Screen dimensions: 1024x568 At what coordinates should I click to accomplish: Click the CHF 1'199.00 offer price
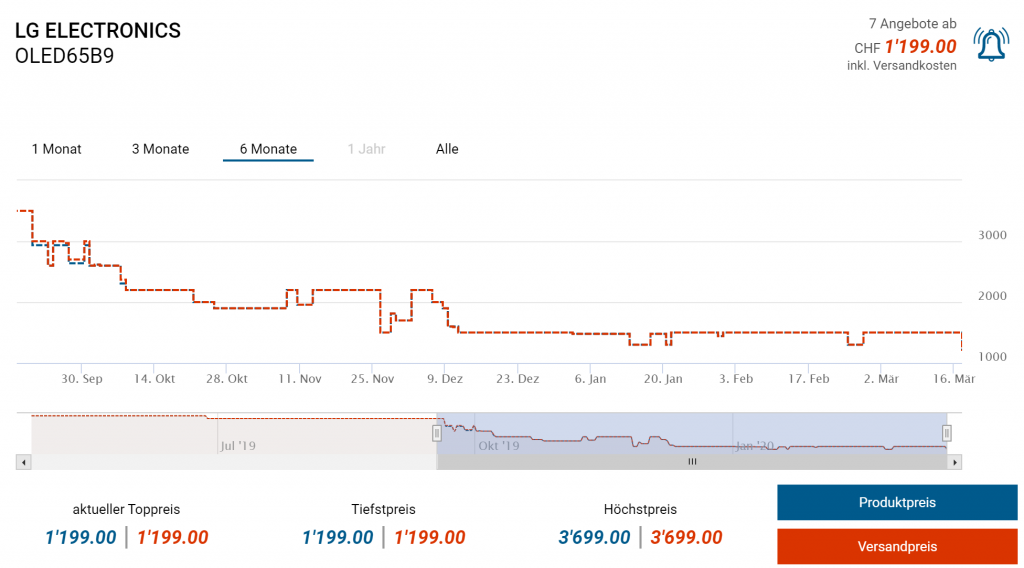920,46
